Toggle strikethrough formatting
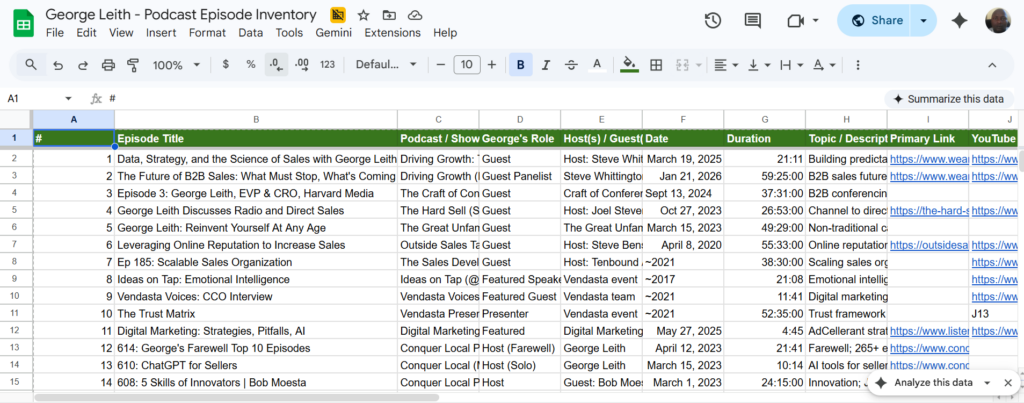Screen dimensions: 1024x403 571,65
